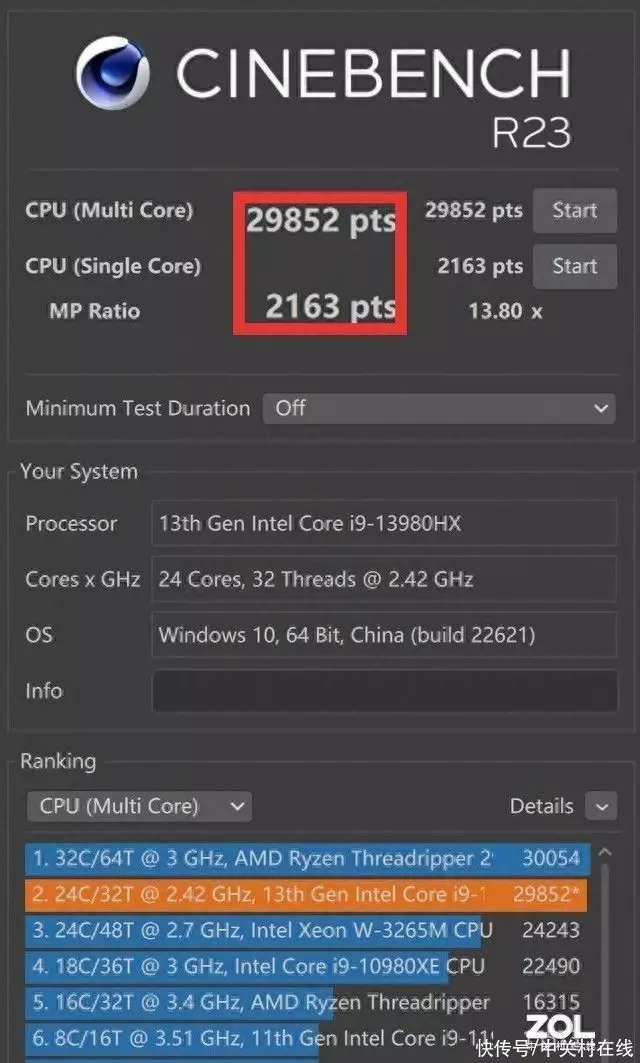640x1063 pixels.
Task: Start the CPU Single Core test
Action: (x=574, y=266)
